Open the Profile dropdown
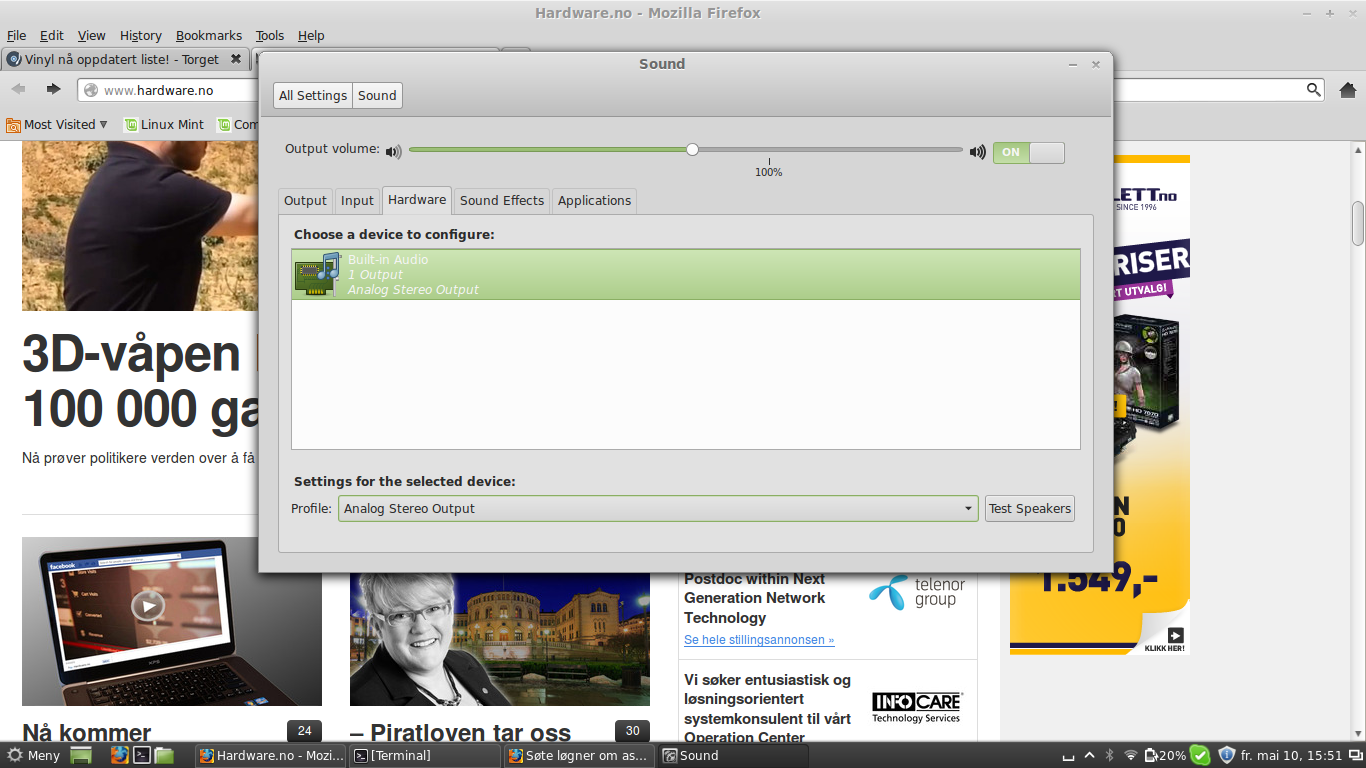 pyautogui.click(x=658, y=508)
